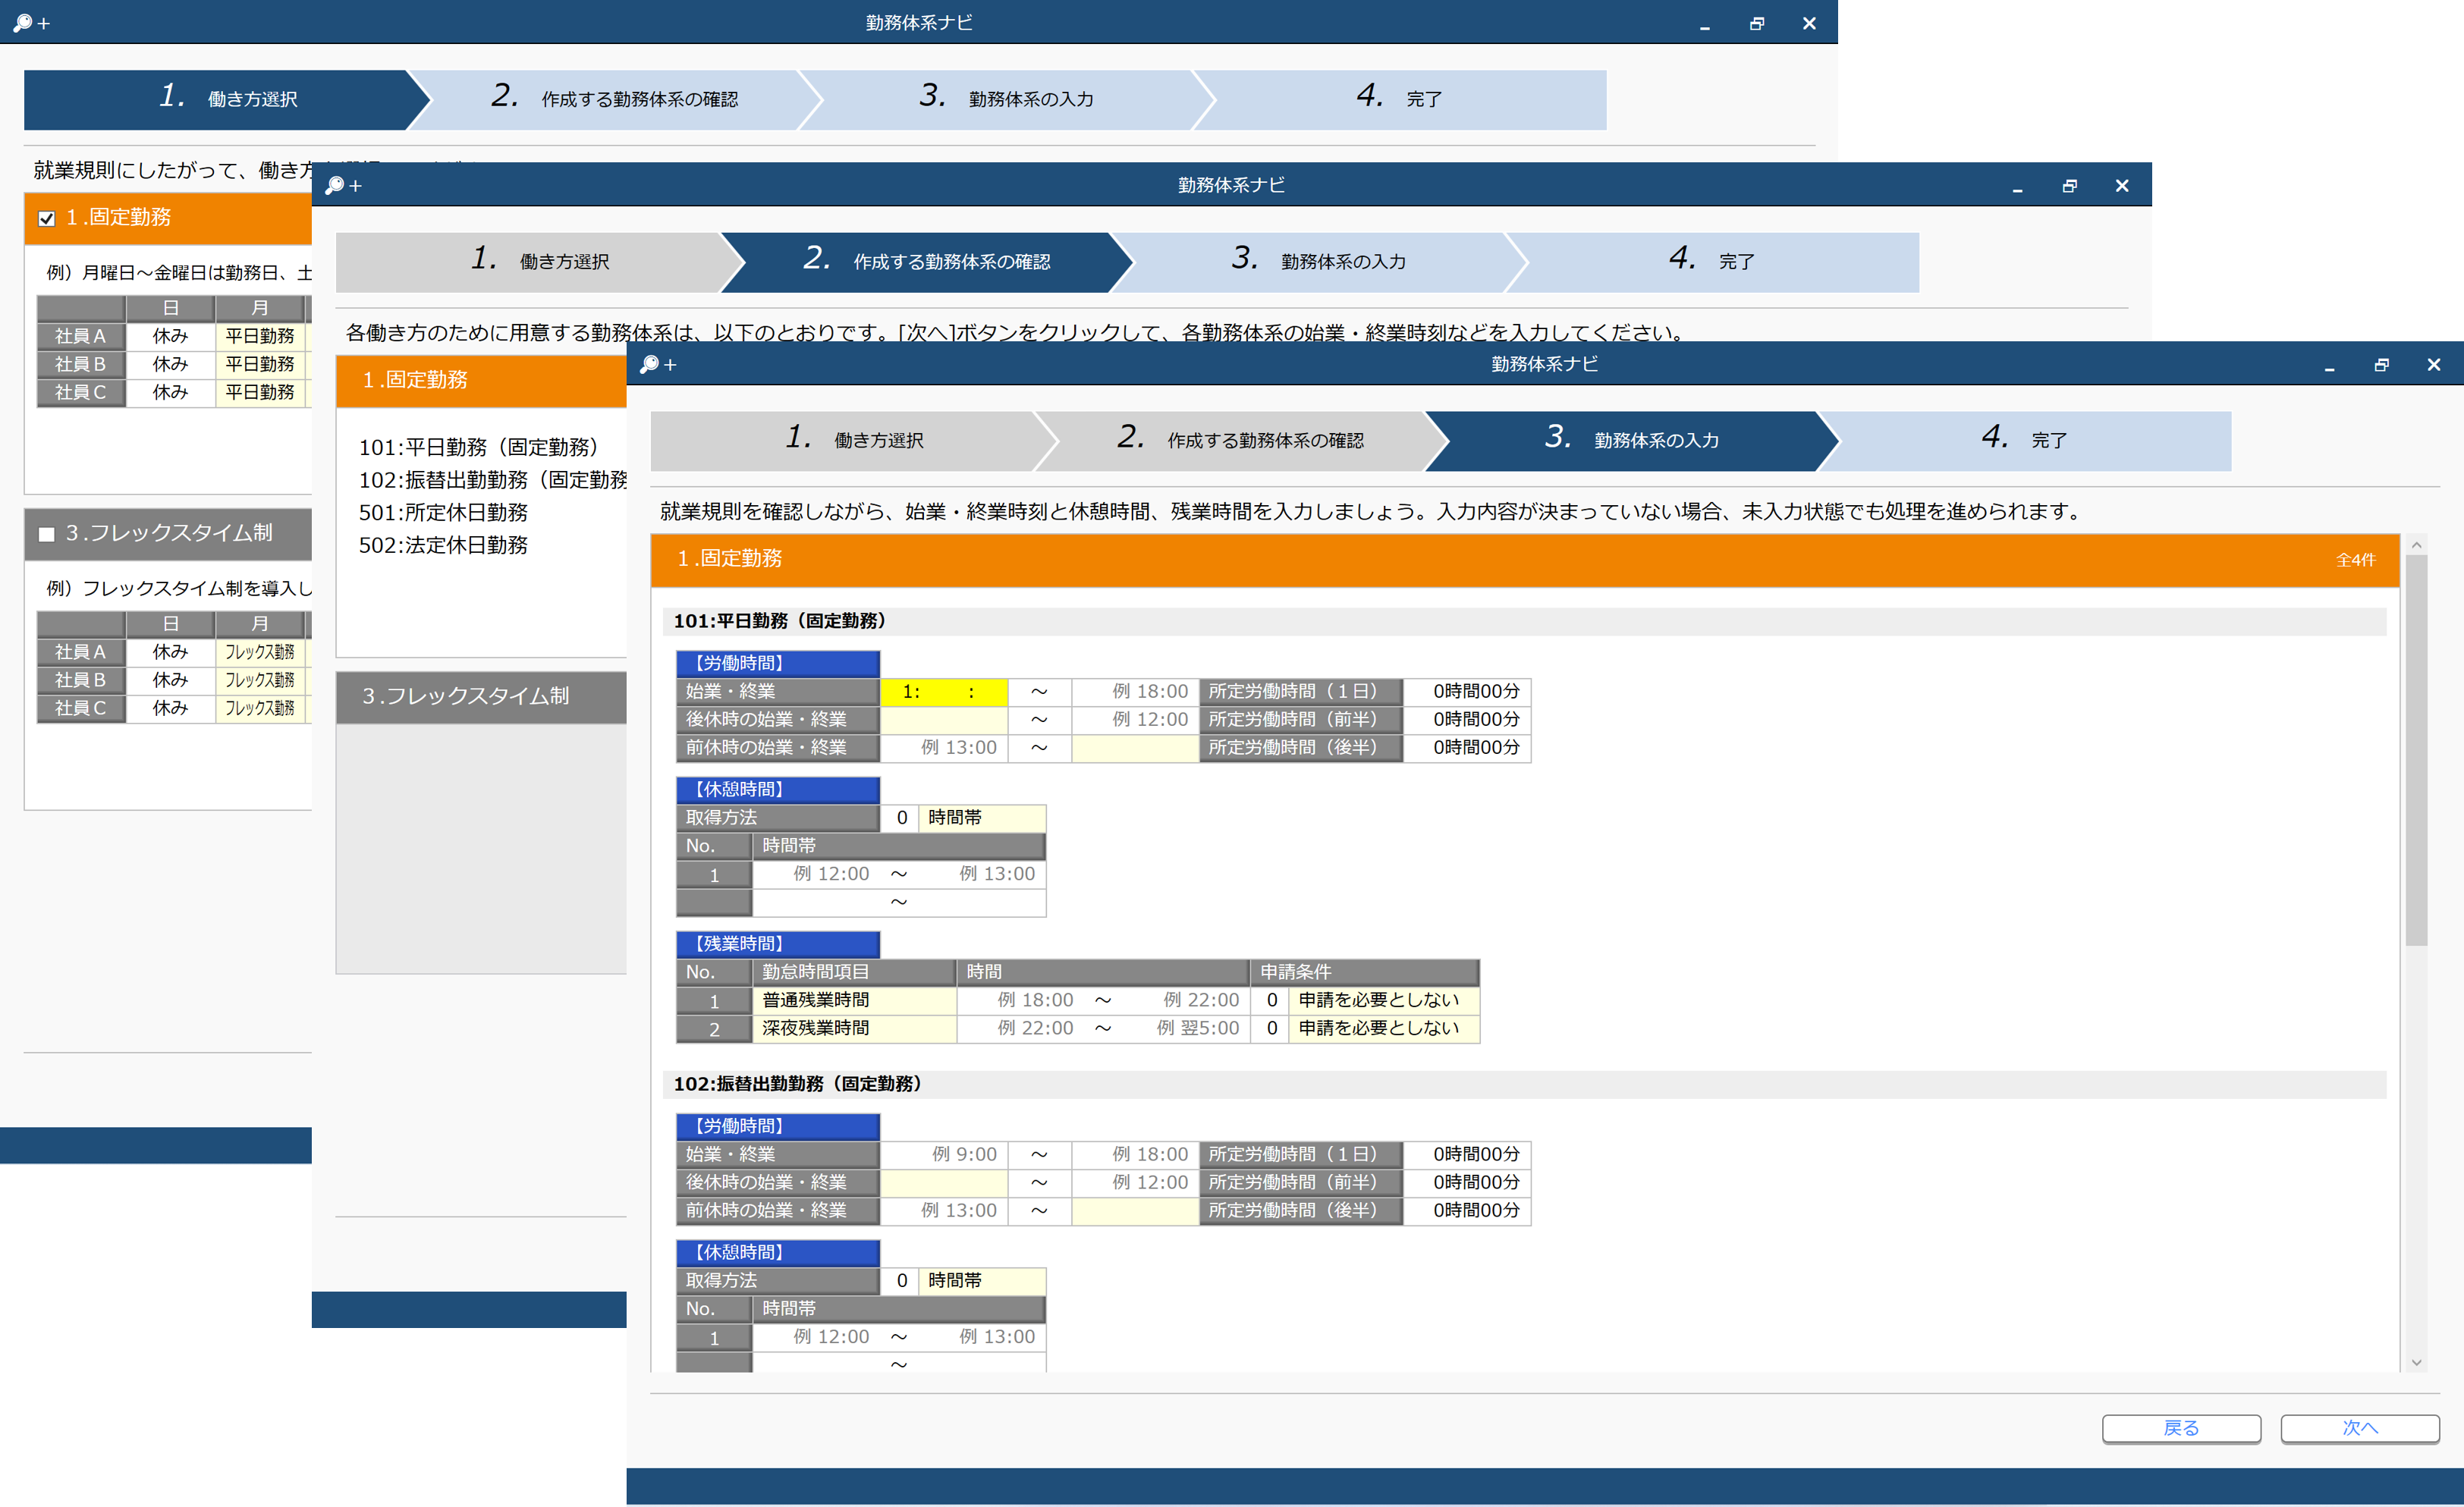Close the front 勤務体系ナビ window
Screen dimensions: 2464x1507
tap(2433, 365)
